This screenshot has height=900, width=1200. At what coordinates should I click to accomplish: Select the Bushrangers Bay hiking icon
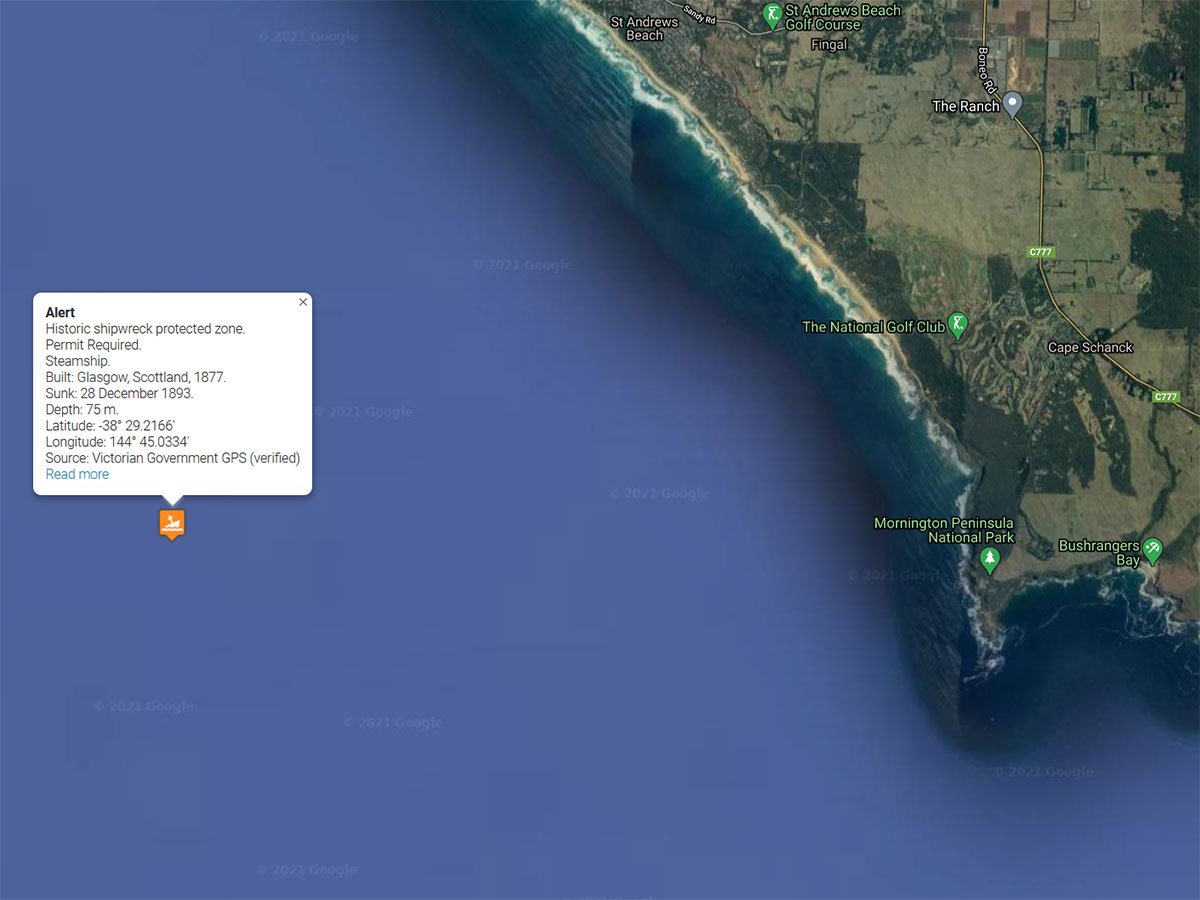tap(1153, 549)
